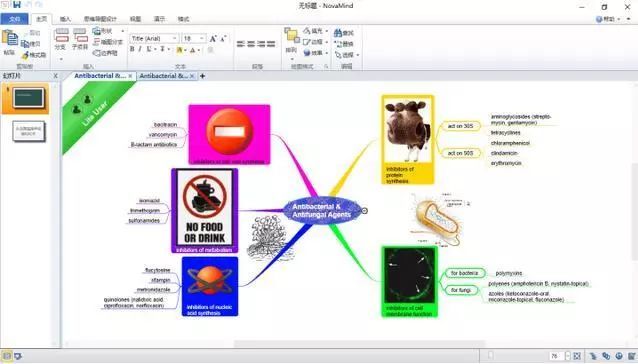Viewport: 638px width, 364px height.
Task: Select the 'act on 30S' subtopic
Action: 461,126
